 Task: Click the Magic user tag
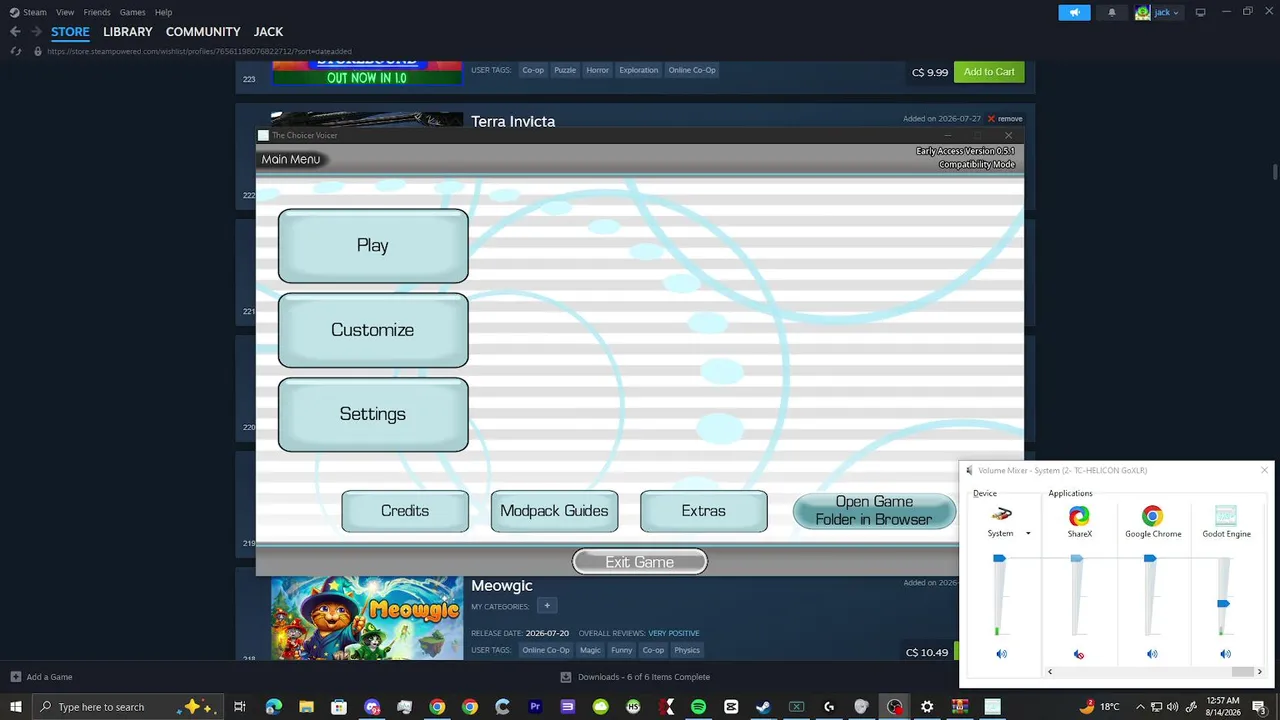click(x=590, y=650)
